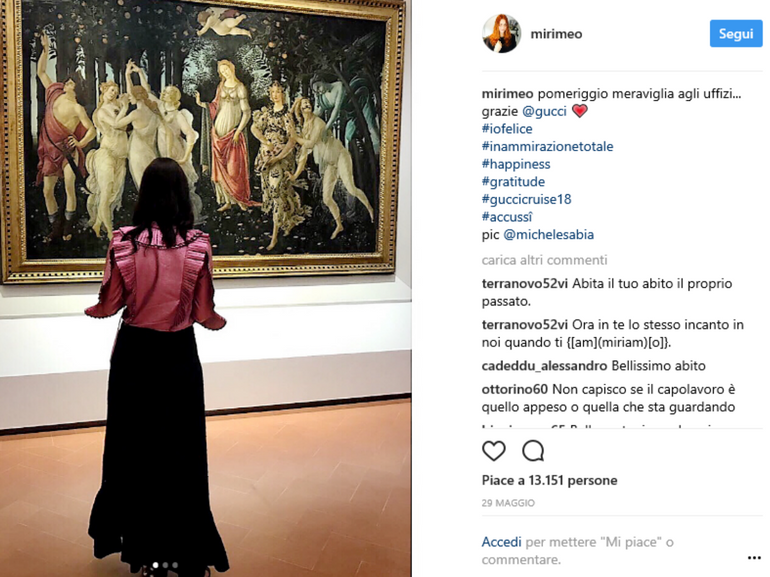The height and width of the screenshot is (577, 770).
Task: Like the post with the heart icon
Action: tap(494, 451)
